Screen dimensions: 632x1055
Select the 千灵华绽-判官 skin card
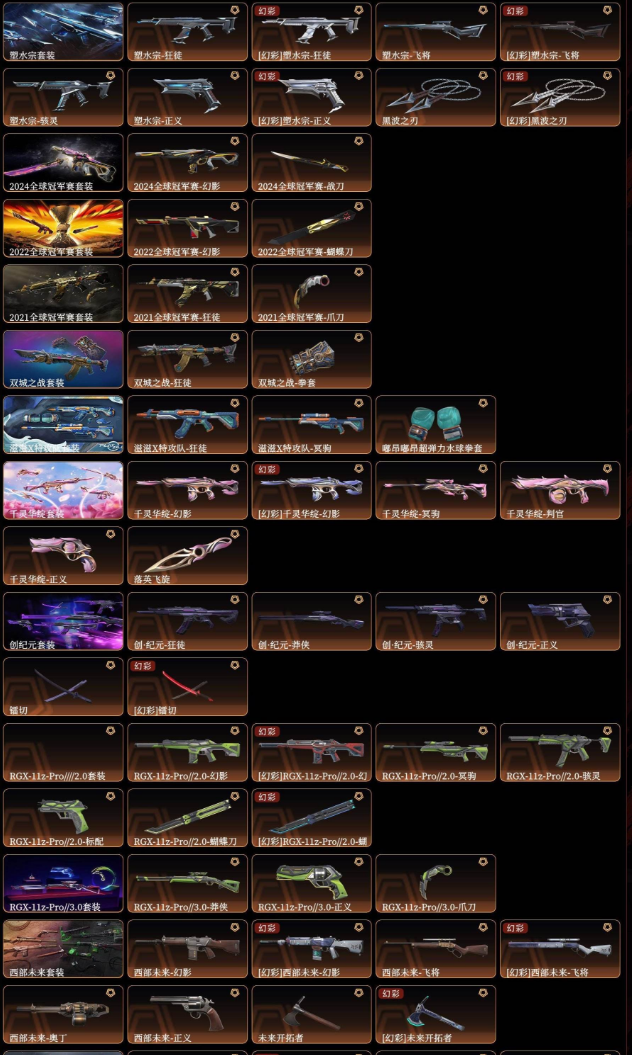pyautogui.click(x=560, y=490)
